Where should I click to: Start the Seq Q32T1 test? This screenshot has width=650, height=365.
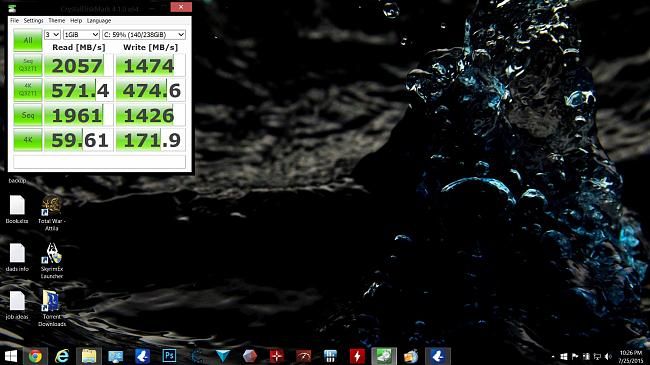28,65
